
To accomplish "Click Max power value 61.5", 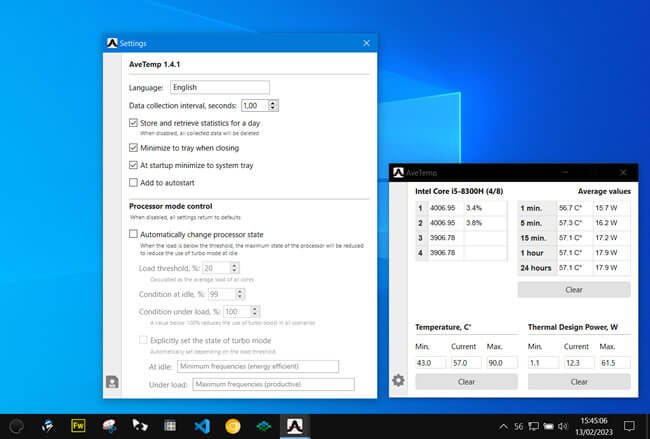I will pos(615,363).
